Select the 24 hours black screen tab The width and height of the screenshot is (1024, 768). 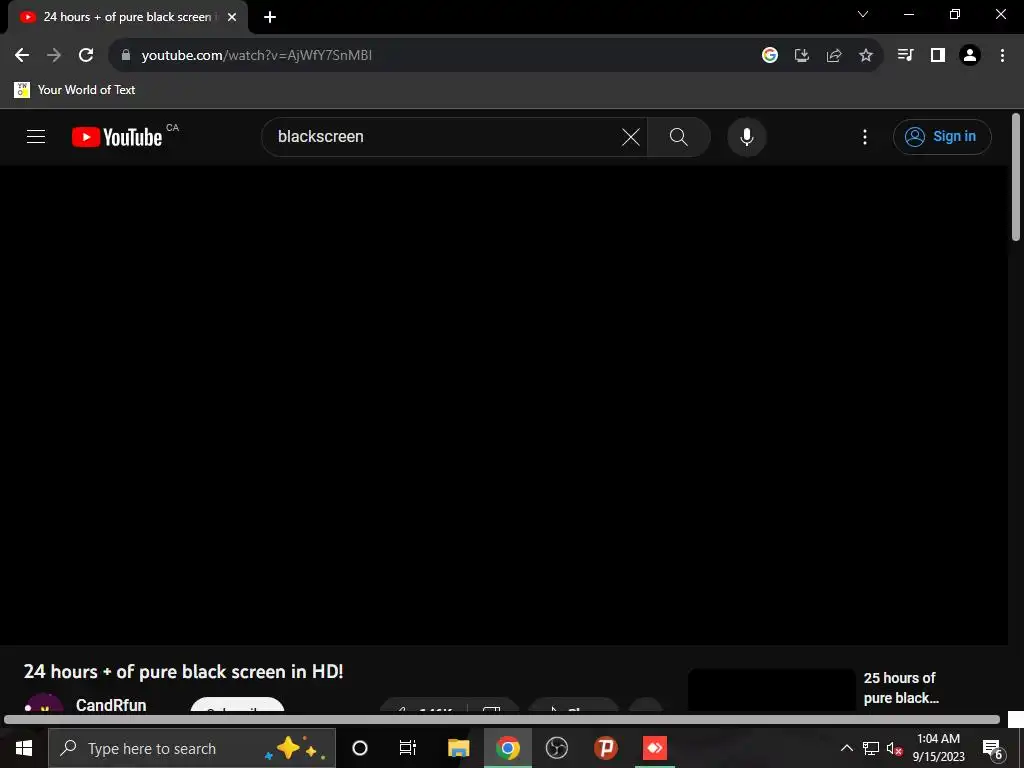126,17
